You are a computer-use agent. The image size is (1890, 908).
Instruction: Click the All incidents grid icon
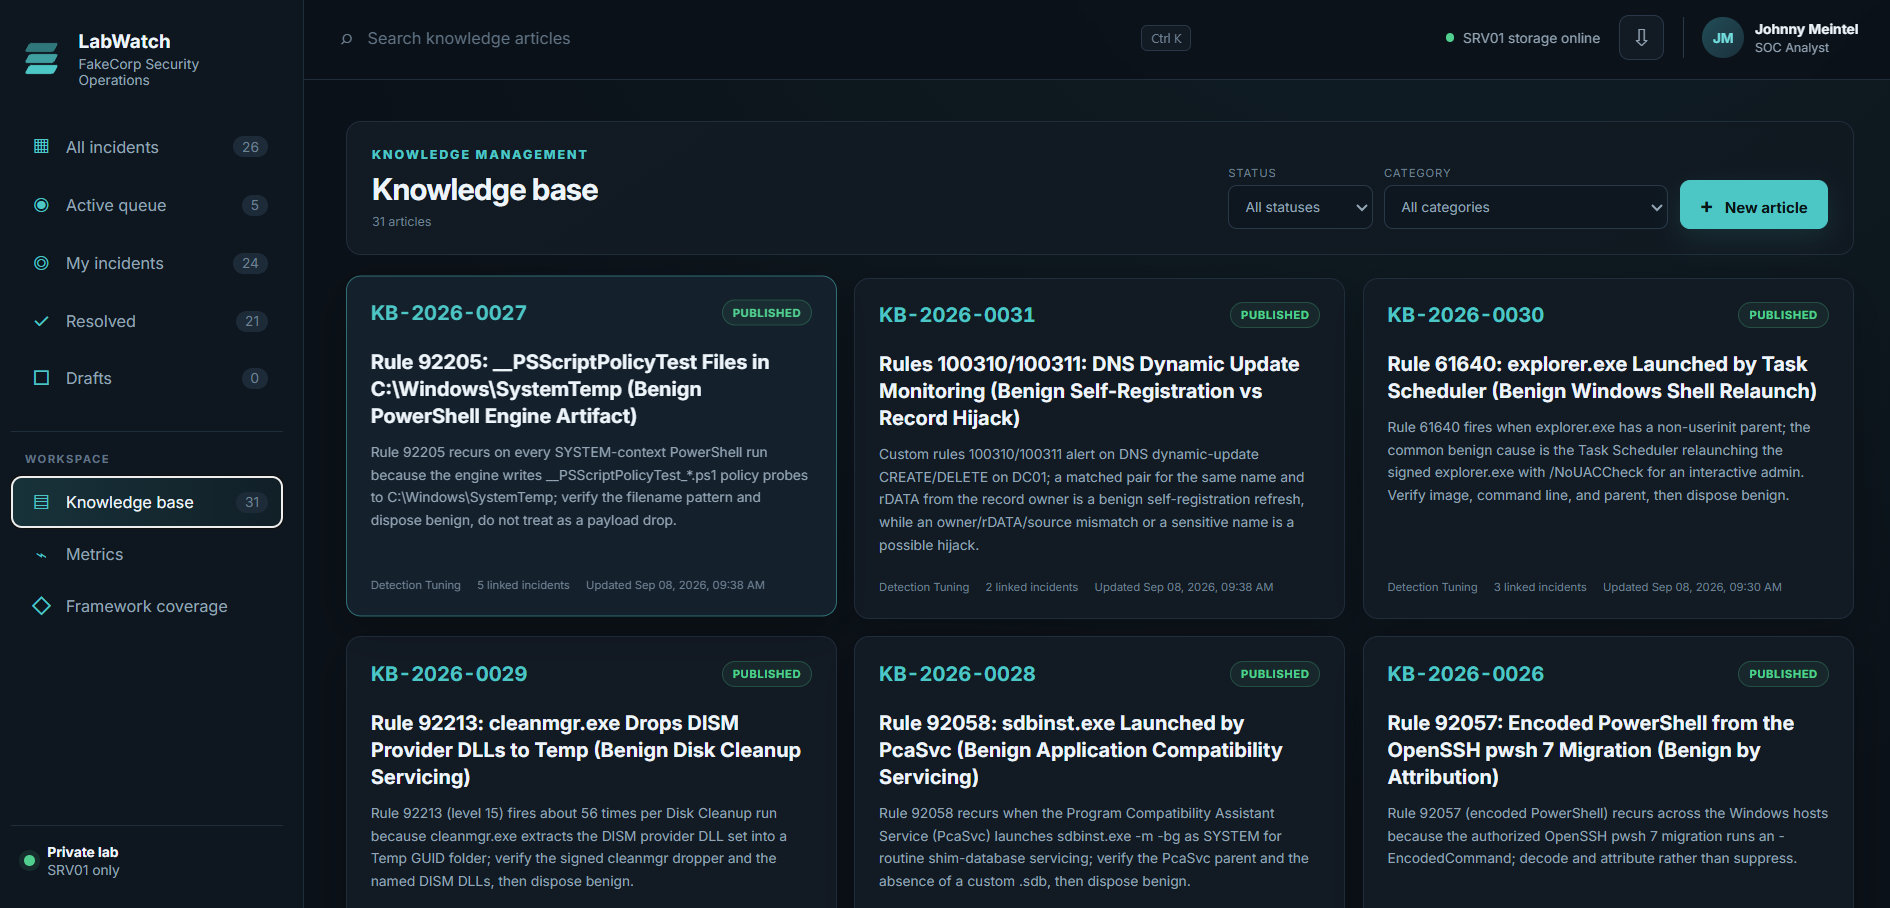(41, 147)
